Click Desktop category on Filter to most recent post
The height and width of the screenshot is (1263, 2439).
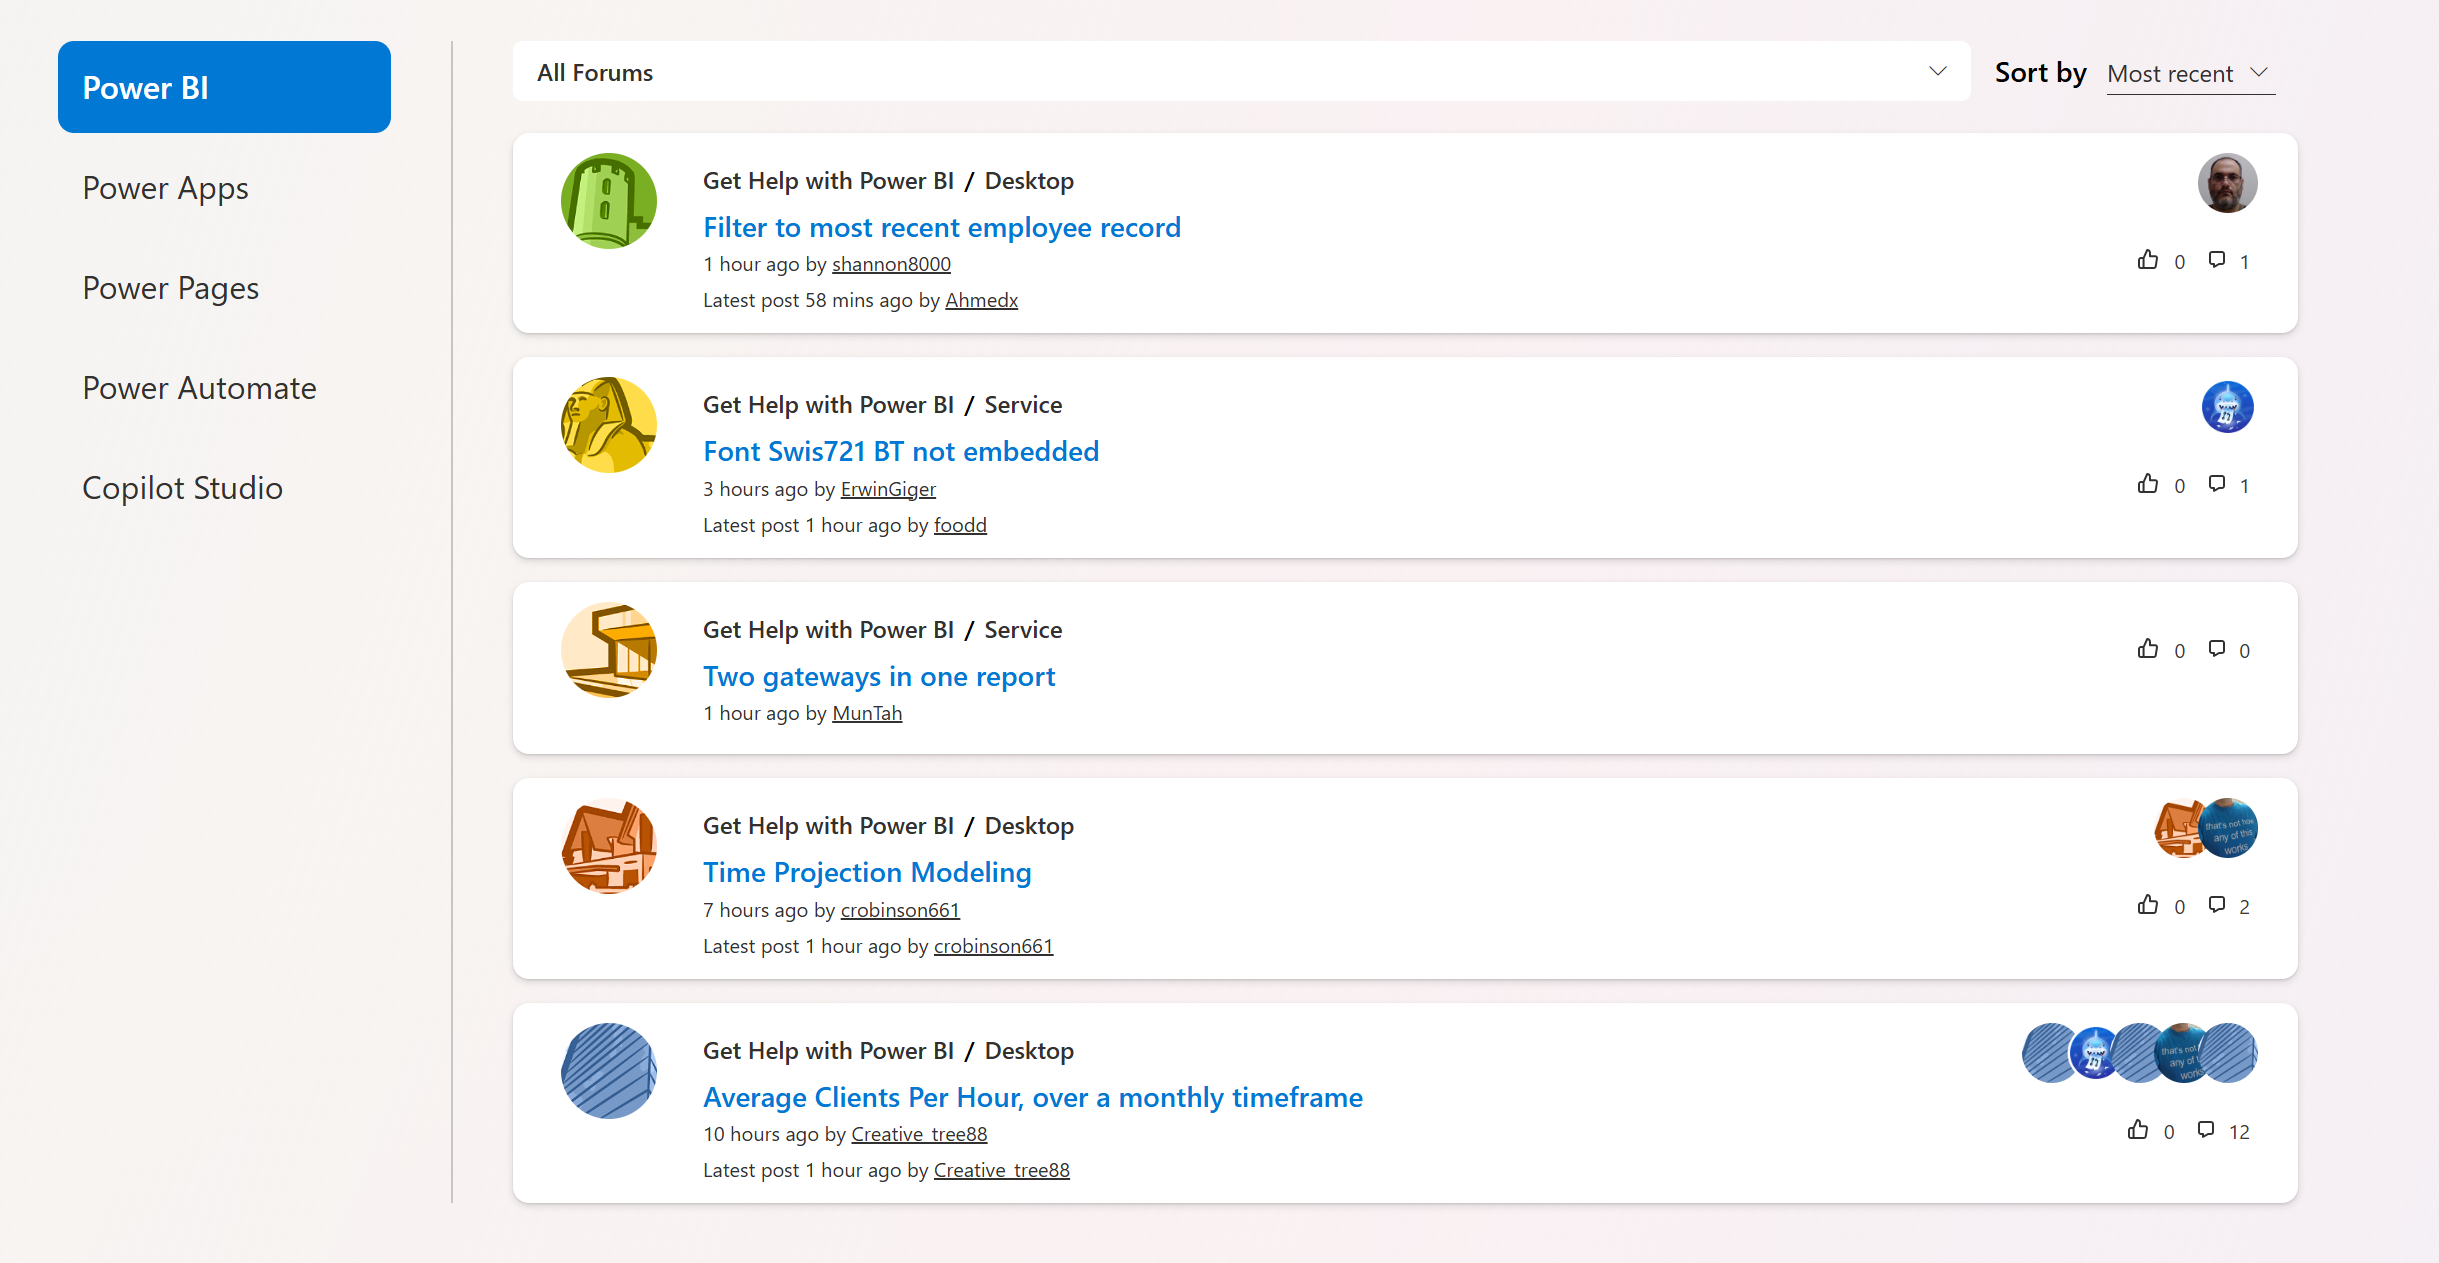(x=1029, y=181)
